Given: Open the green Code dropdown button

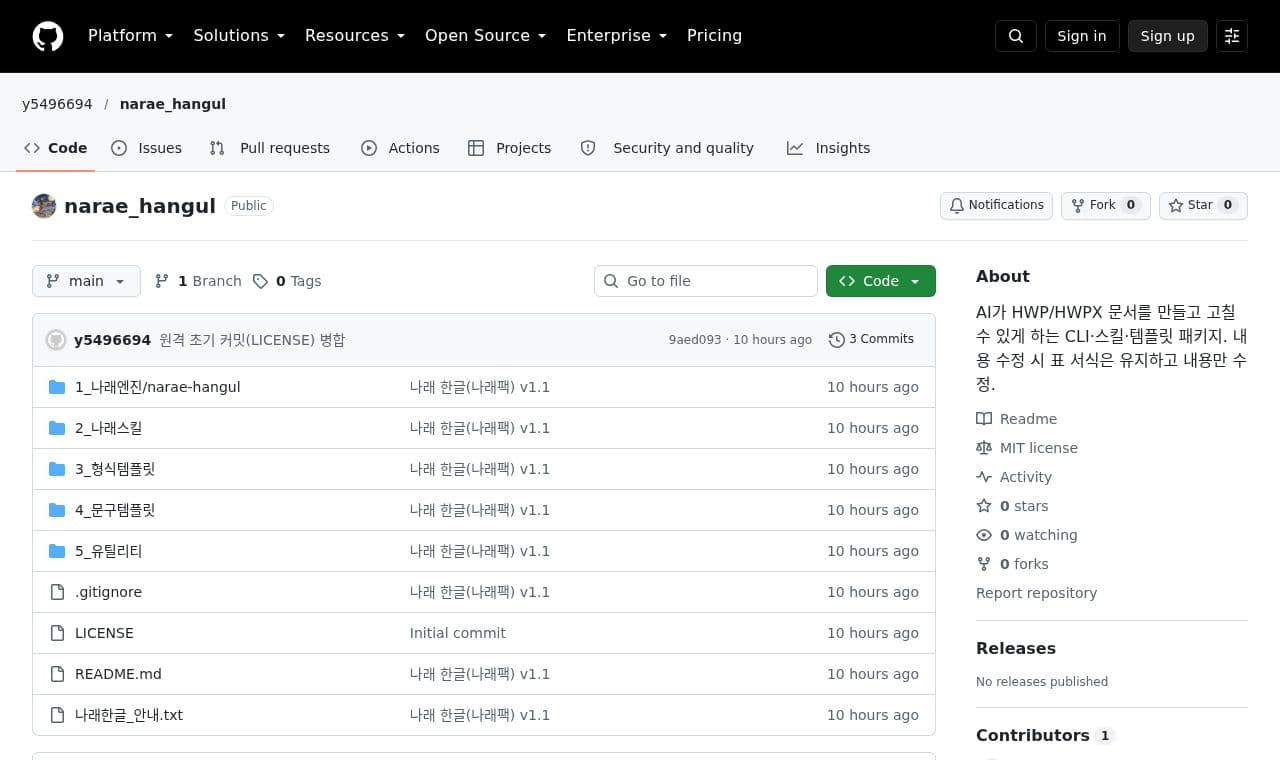Looking at the screenshot, I should [x=881, y=281].
